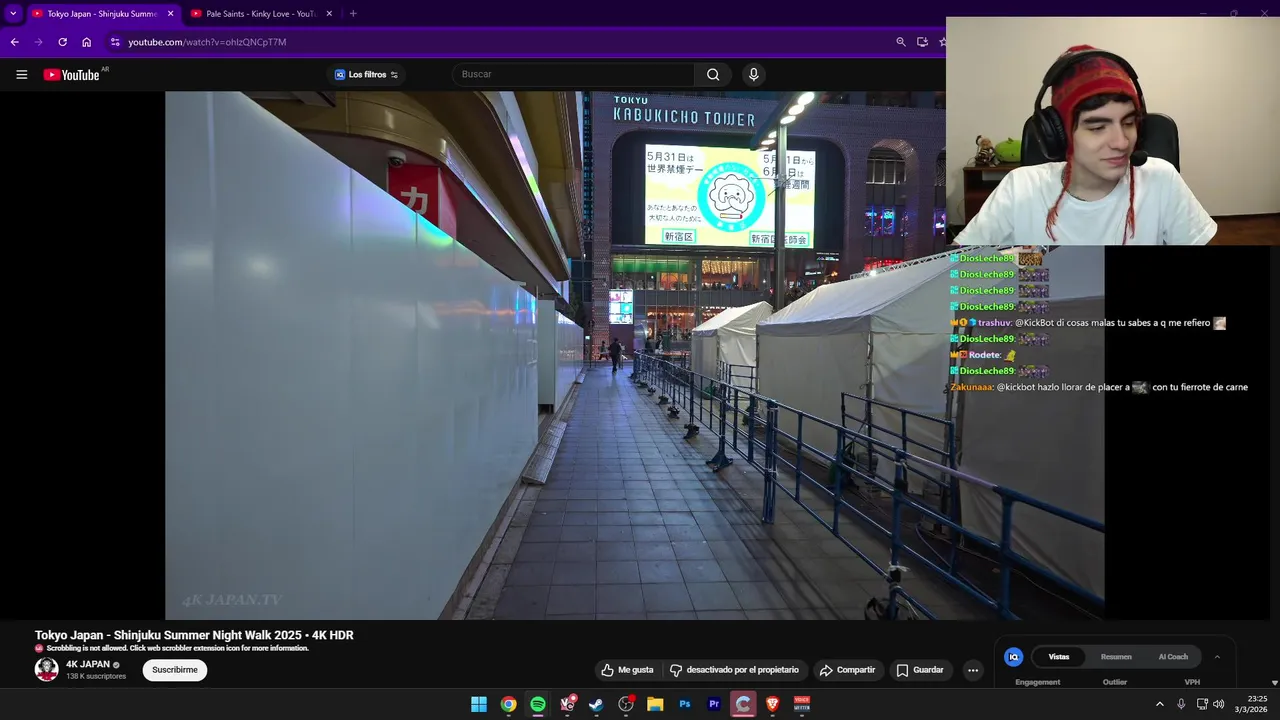Viewport: 1280px width, 720px height.
Task: Open zoom magnifier icon in address bar
Action: 901,42
